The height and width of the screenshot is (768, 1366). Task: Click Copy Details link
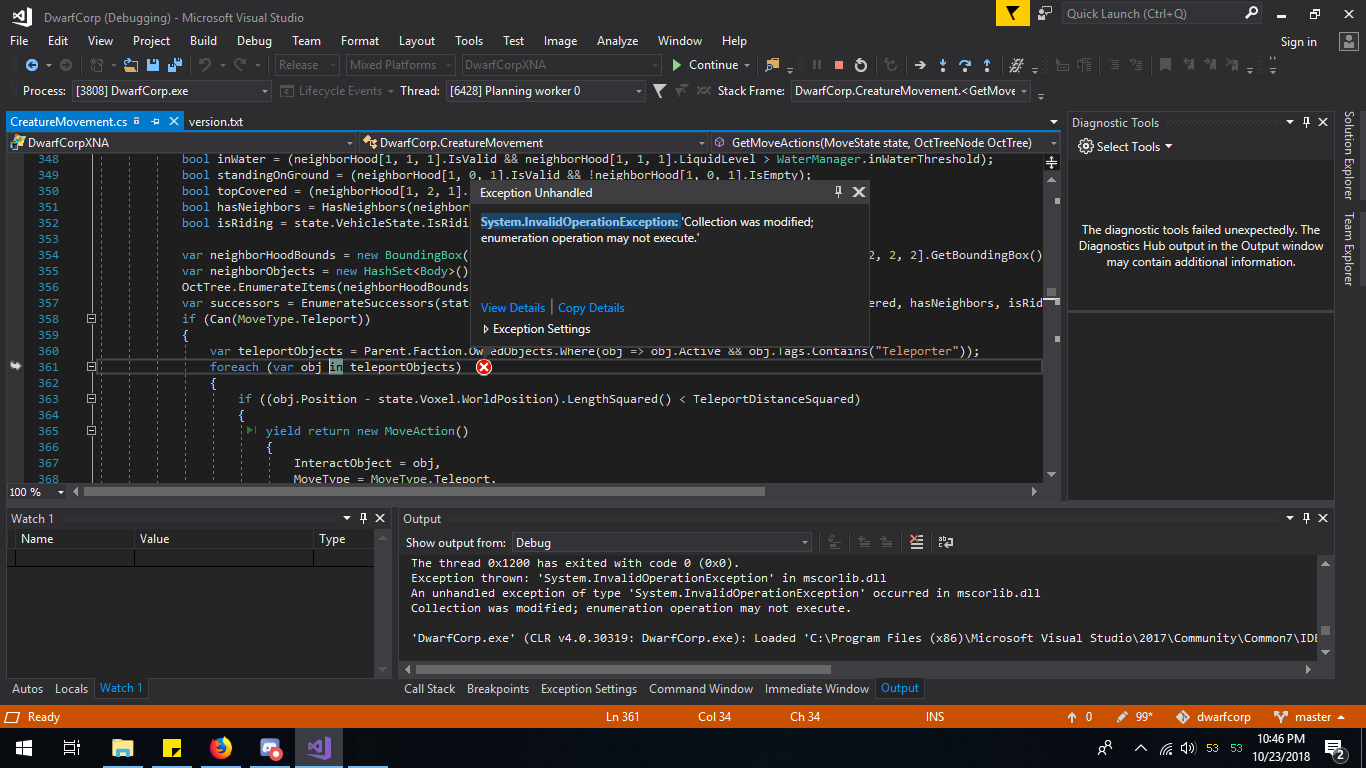coord(591,308)
